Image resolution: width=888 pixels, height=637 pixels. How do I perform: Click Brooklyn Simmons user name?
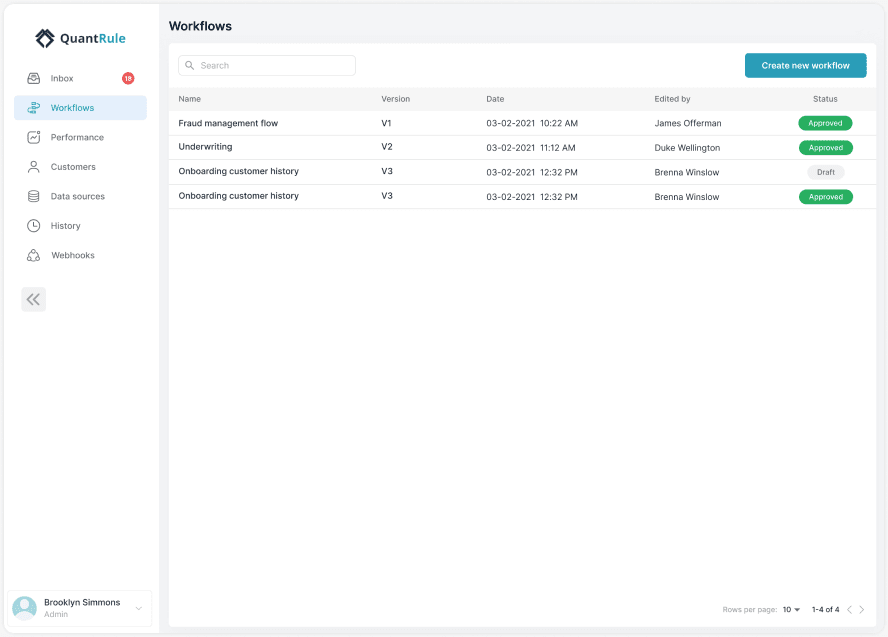coord(82,602)
